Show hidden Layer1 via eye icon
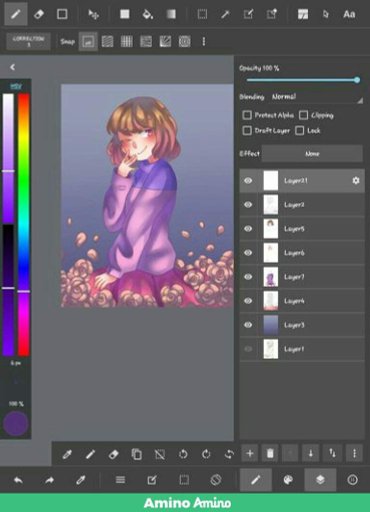The height and width of the screenshot is (512, 370). 248,349
